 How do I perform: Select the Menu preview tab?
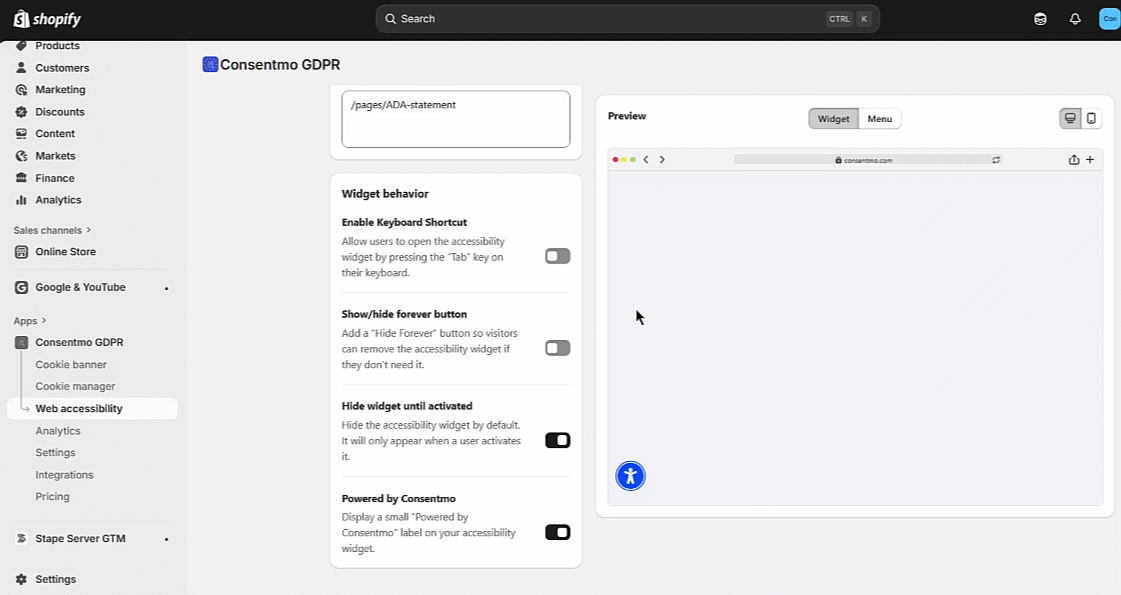[880, 119]
